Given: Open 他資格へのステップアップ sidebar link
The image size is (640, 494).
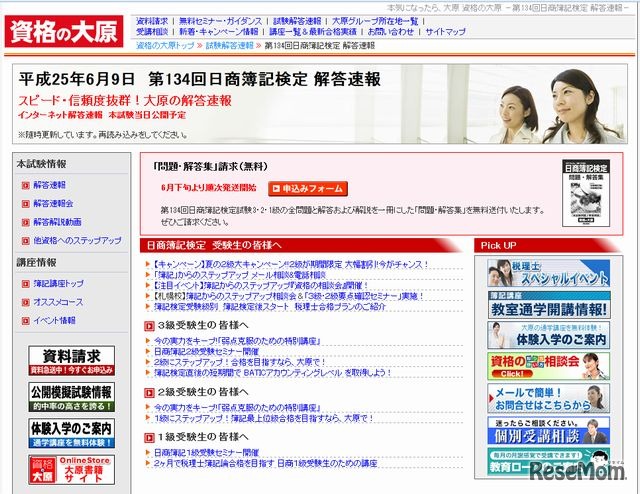Looking at the screenshot, I should pos(78,240).
